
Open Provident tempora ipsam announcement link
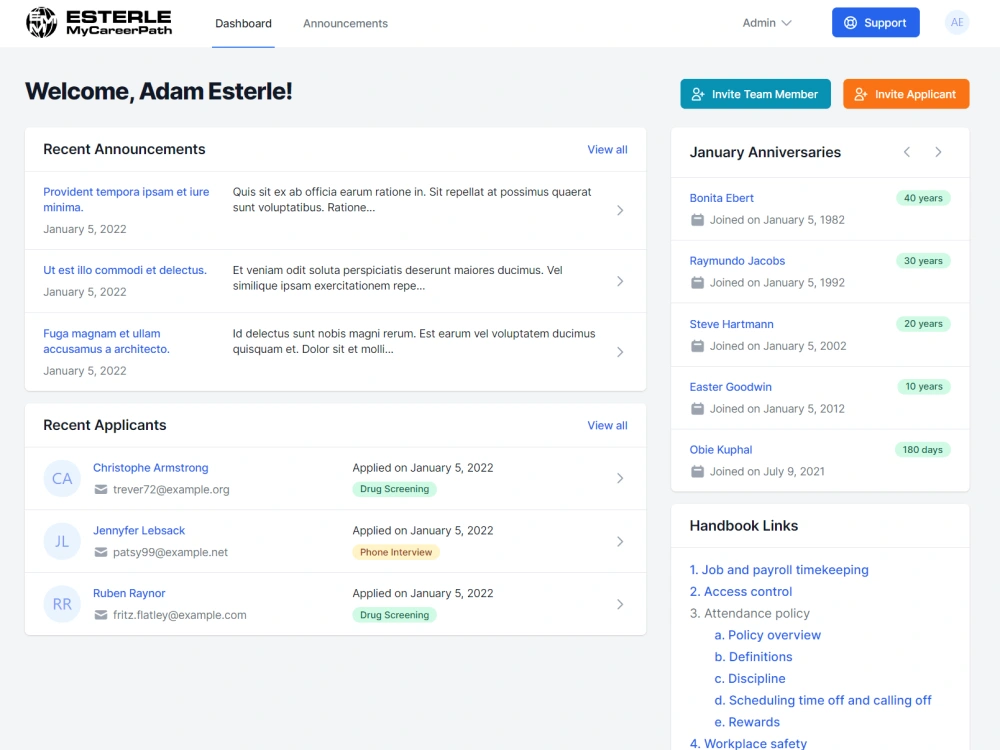[126, 200]
